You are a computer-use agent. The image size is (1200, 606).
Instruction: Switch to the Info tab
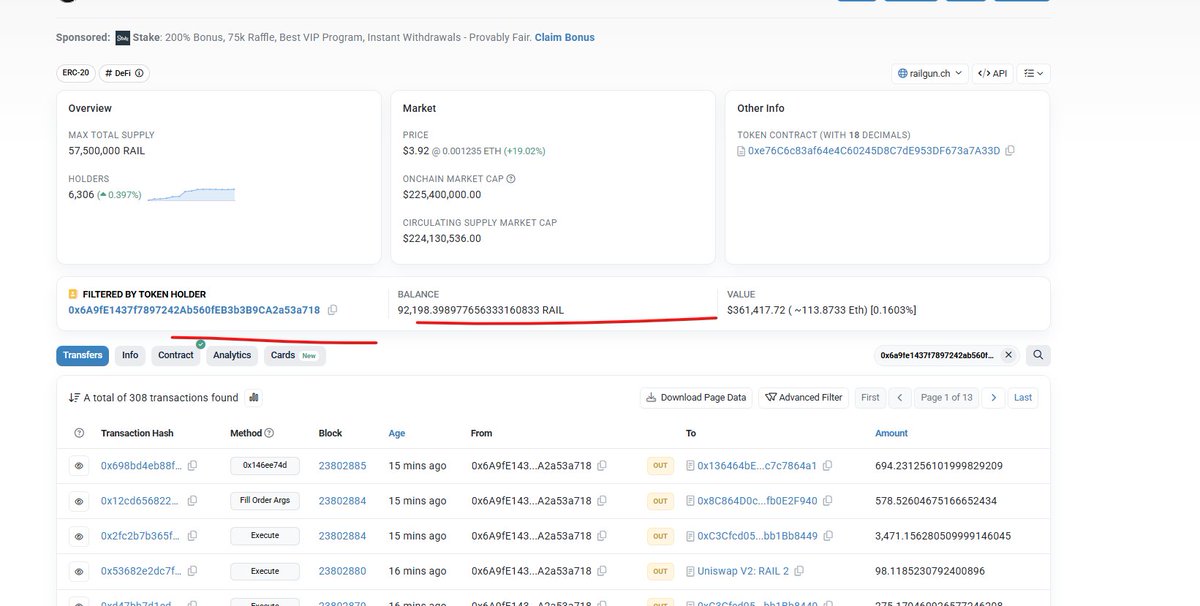pyautogui.click(x=129, y=355)
